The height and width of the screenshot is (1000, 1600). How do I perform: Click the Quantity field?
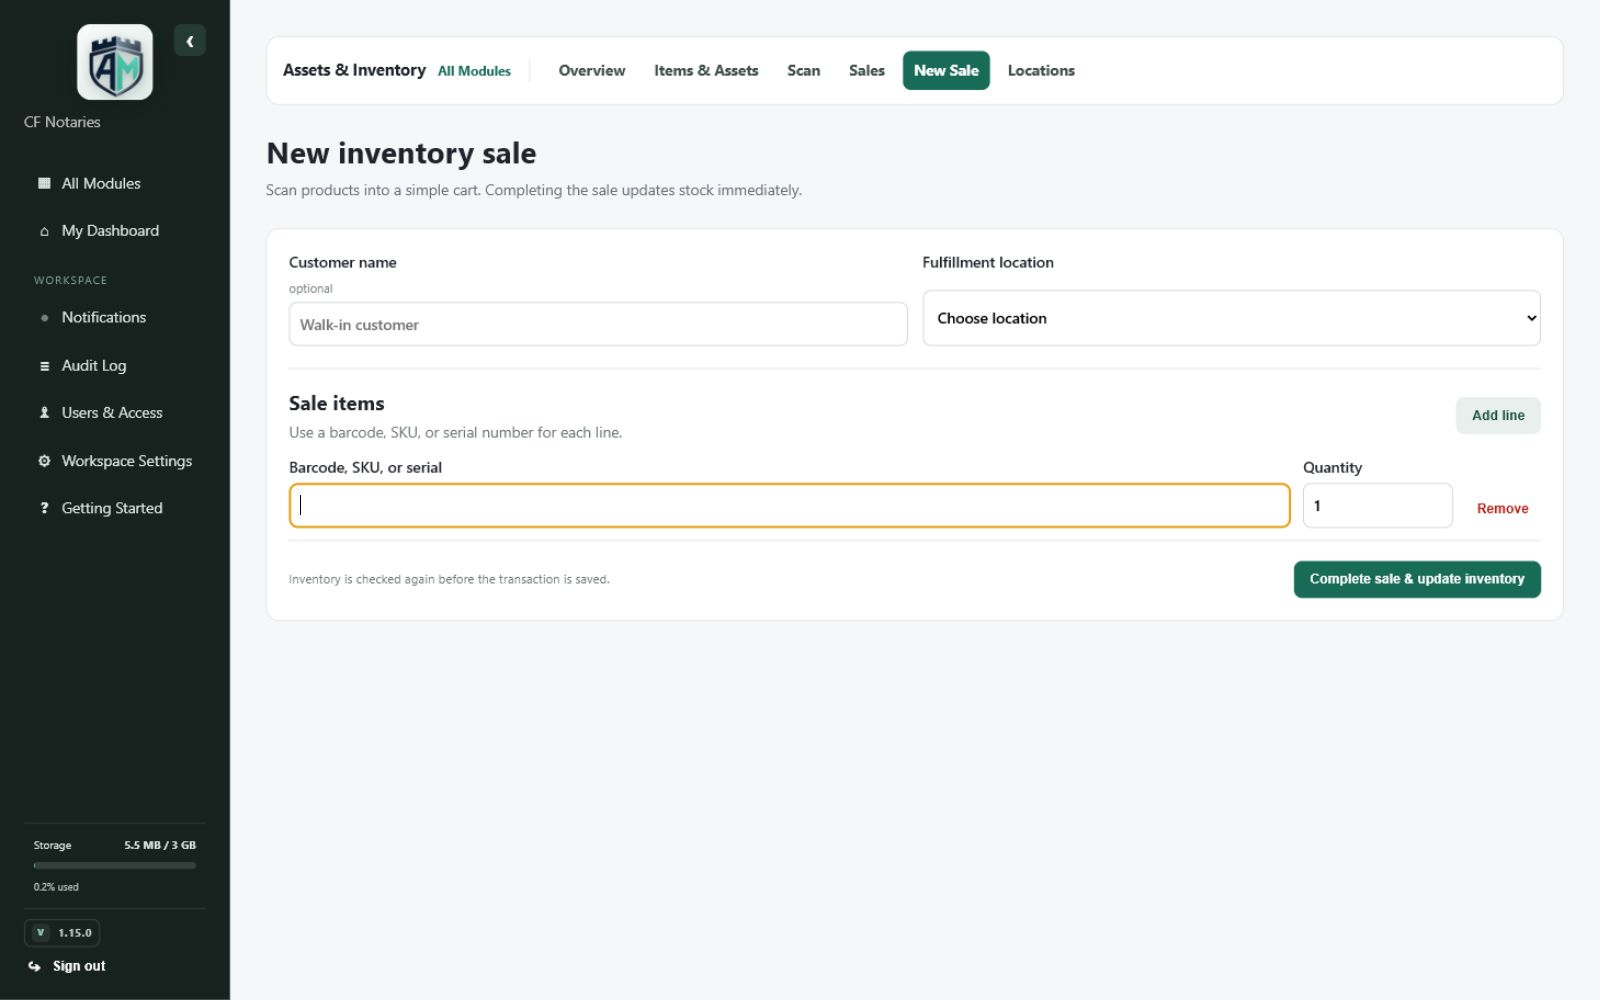tap(1377, 506)
